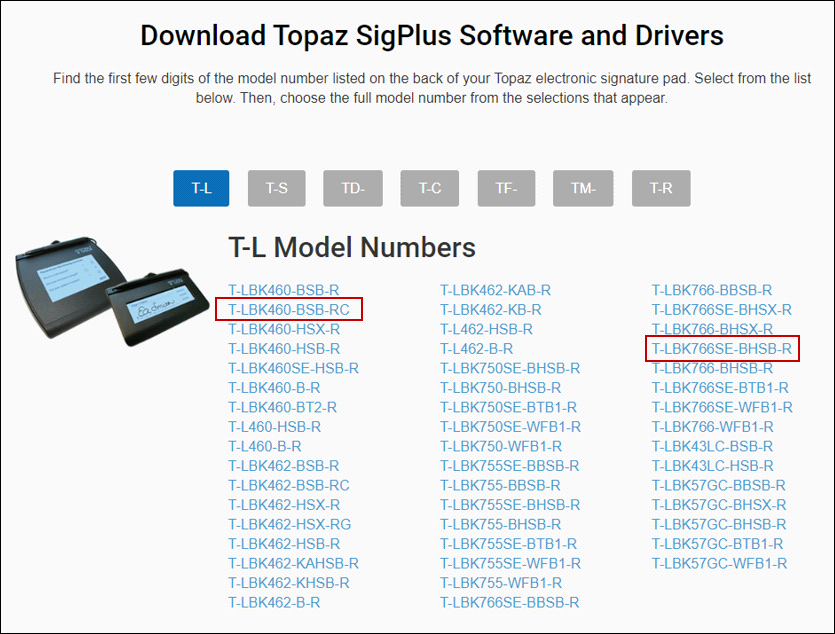This screenshot has width=835, height=634.
Task: Switch to the T-S model tab
Action: pos(277,188)
